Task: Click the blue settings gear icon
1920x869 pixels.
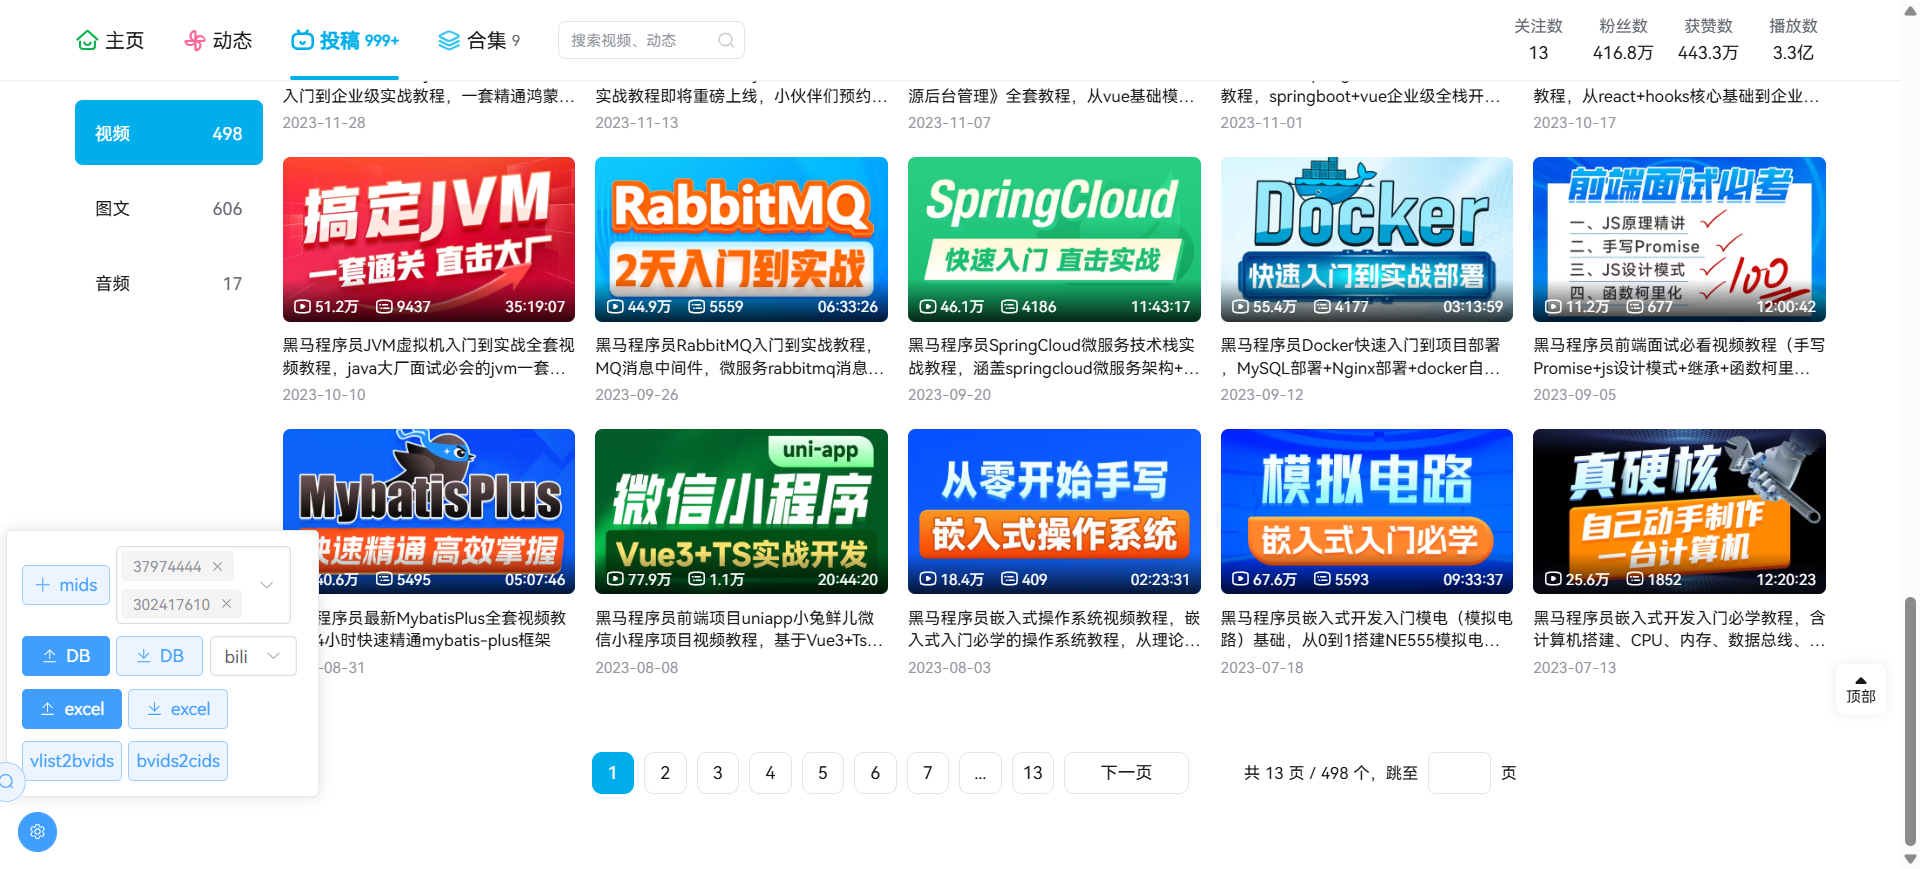Action: (x=37, y=832)
